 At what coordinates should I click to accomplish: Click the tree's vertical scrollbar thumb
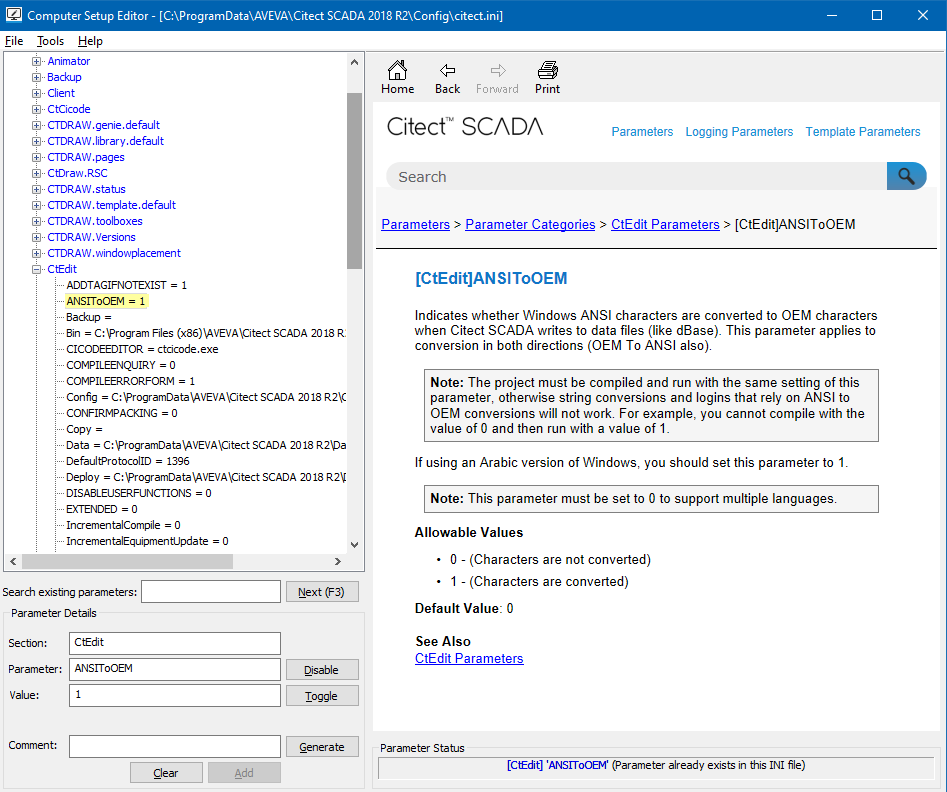tap(355, 181)
